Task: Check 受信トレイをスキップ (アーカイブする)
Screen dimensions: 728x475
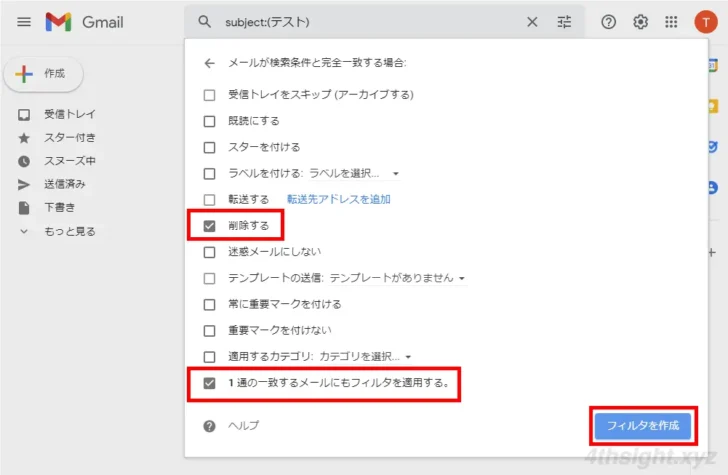Action: 209,95
